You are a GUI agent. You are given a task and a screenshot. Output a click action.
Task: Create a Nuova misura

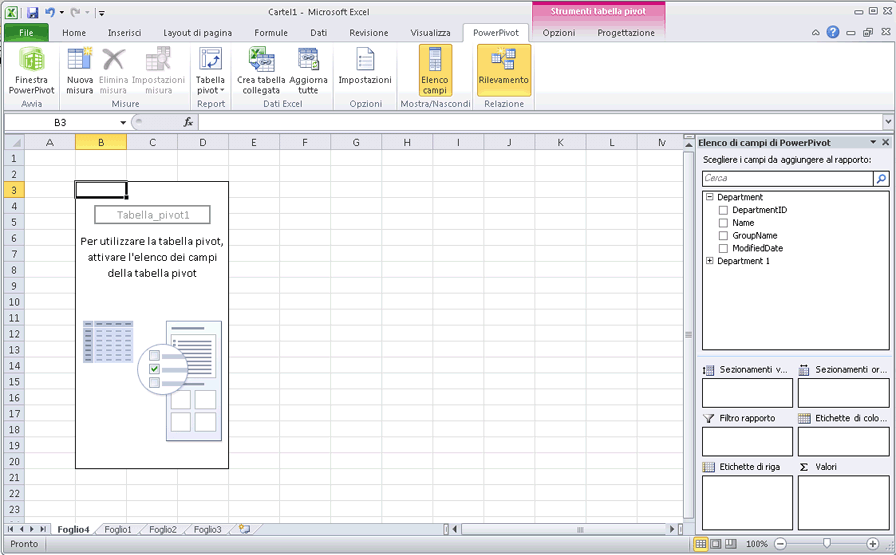[79, 70]
